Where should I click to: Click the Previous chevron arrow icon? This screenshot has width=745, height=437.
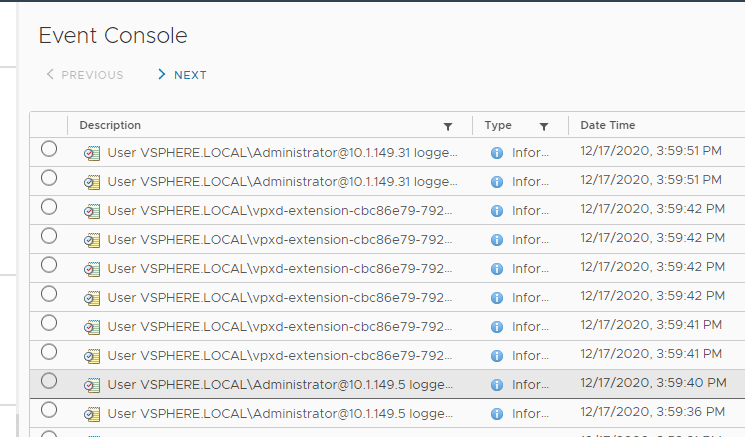(x=50, y=75)
